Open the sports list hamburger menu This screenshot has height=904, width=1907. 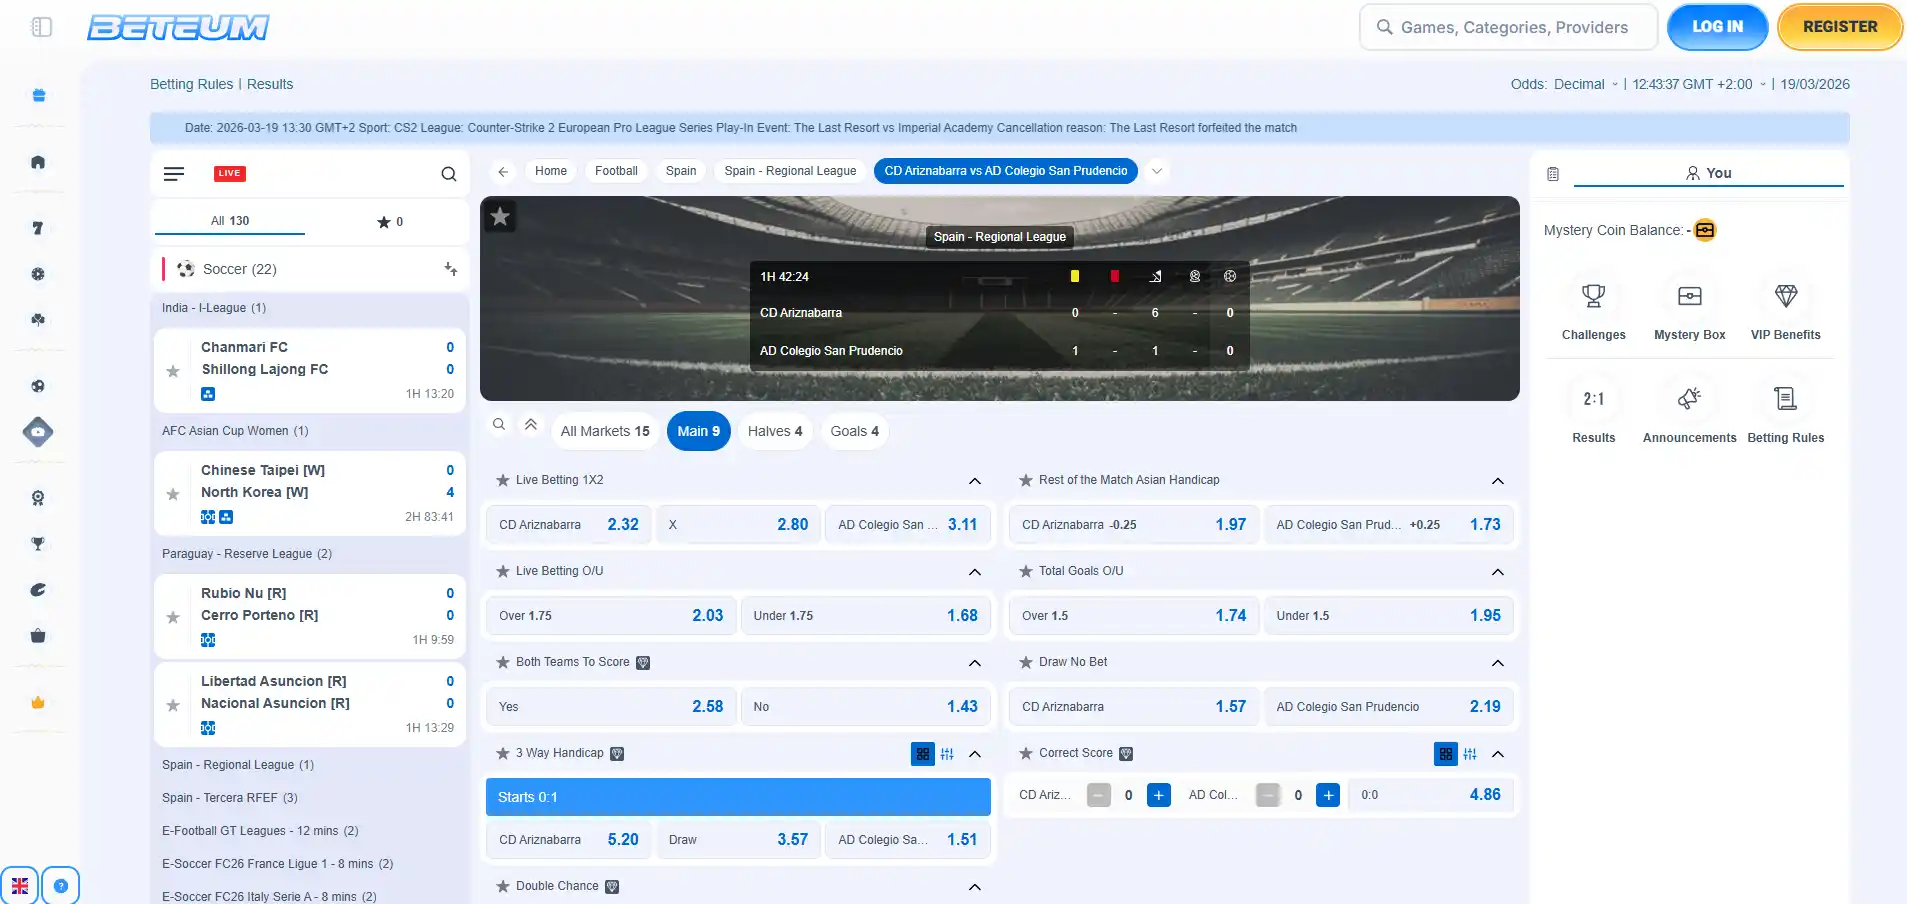click(174, 174)
